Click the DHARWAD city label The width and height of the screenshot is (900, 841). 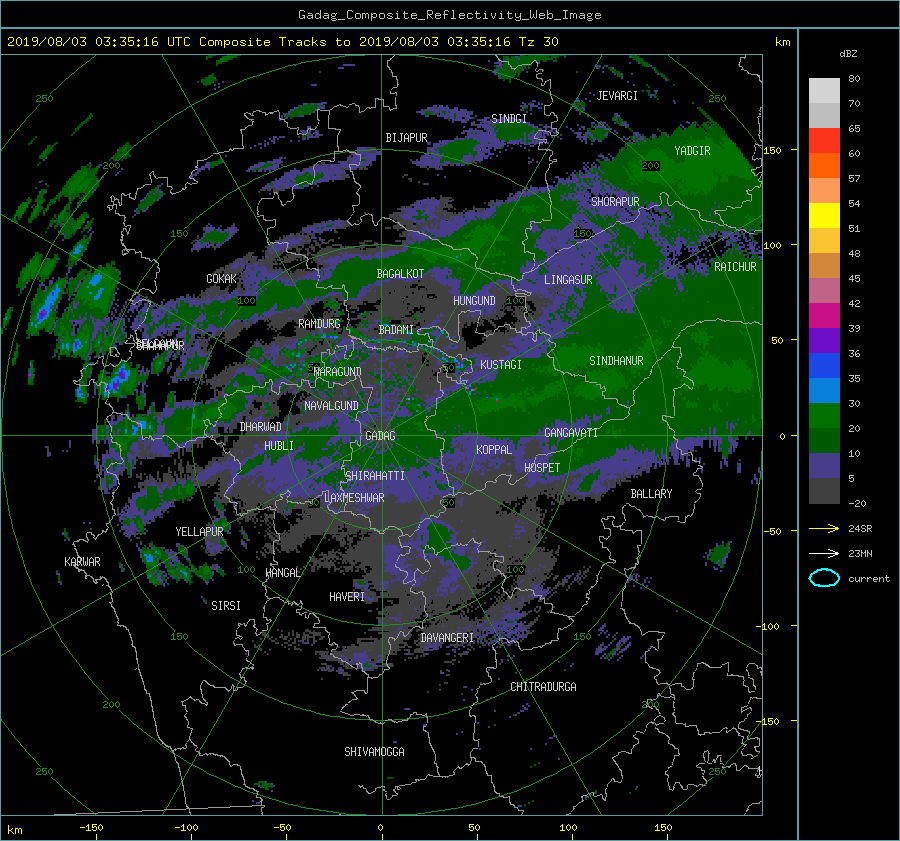click(x=261, y=427)
